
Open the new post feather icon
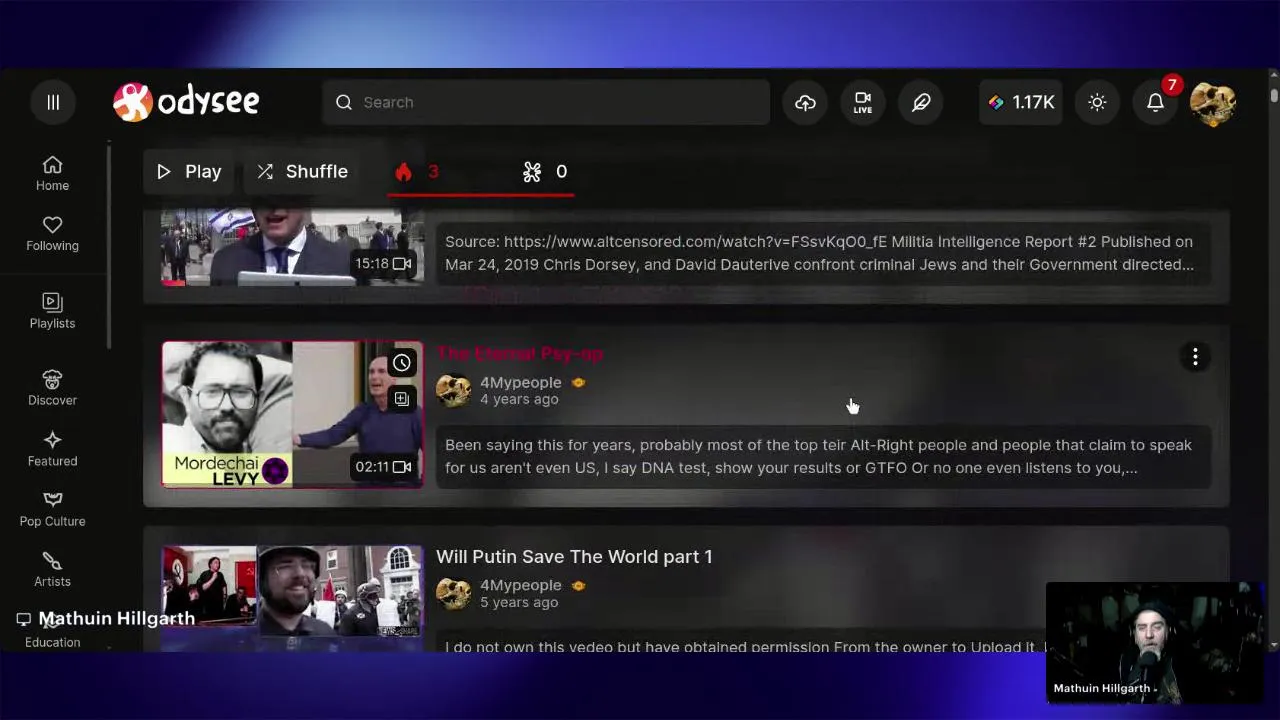(921, 102)
